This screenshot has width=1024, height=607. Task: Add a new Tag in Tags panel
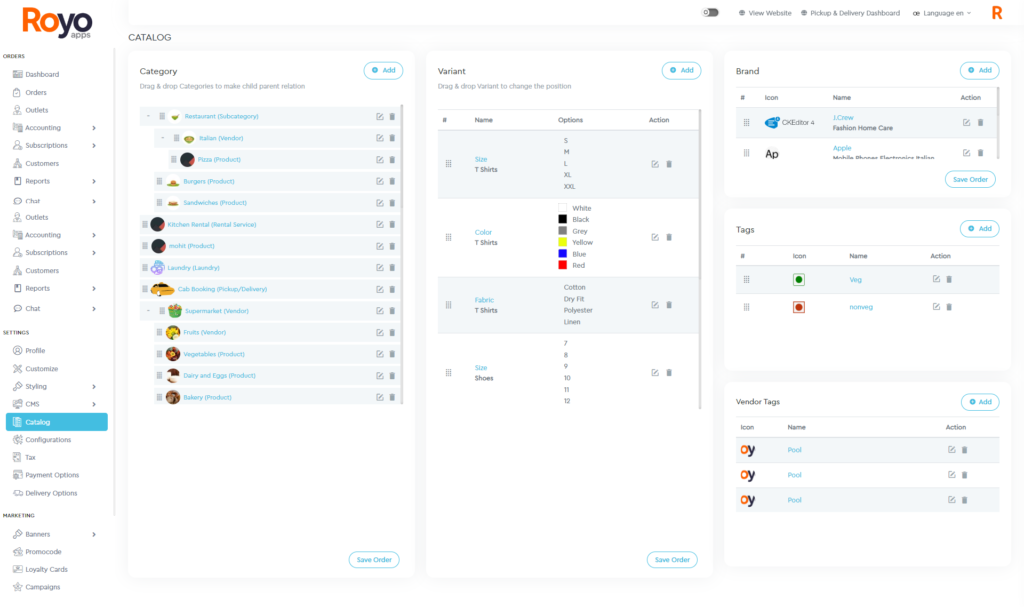[979, 229]
